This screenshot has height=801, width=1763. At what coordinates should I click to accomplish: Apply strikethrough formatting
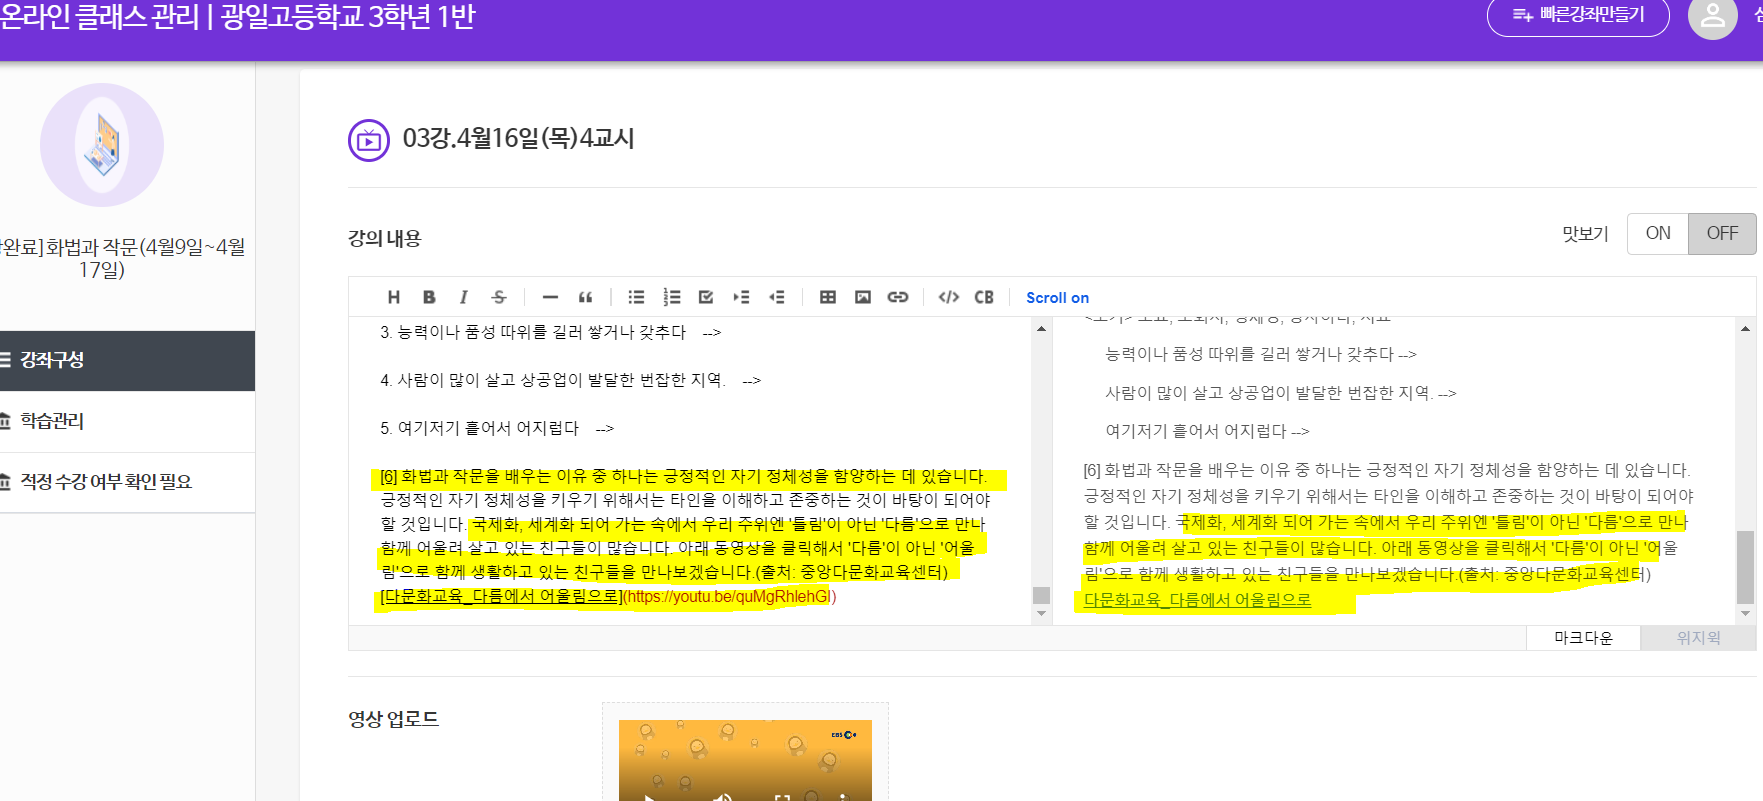(499, 297)
